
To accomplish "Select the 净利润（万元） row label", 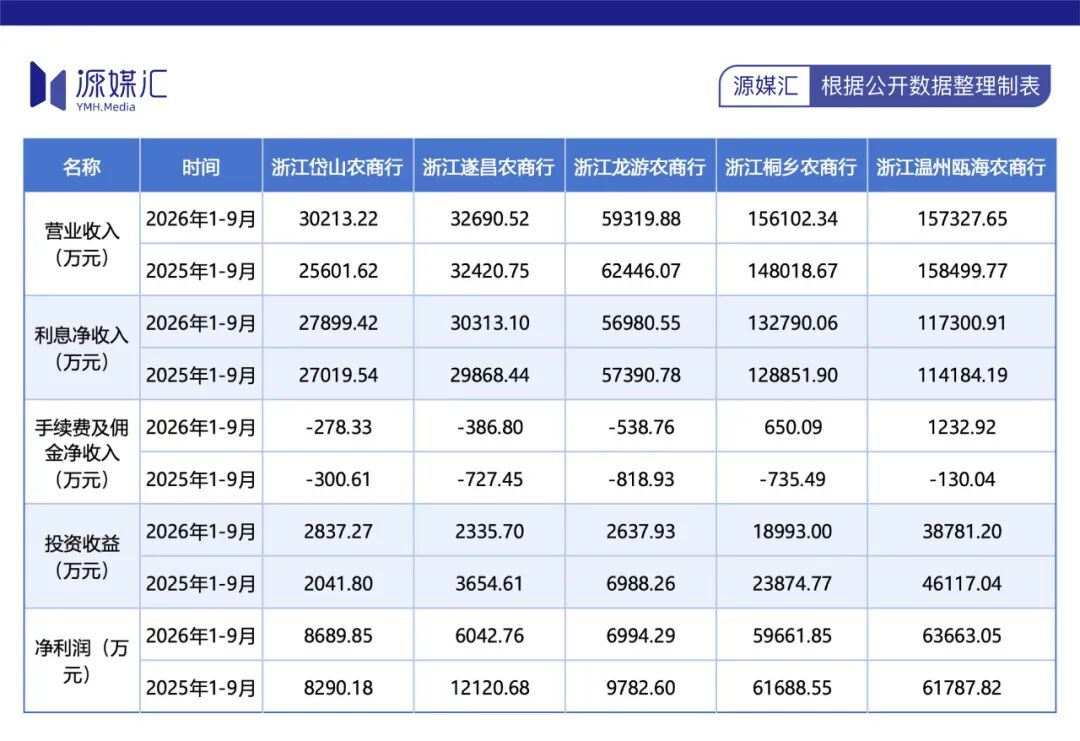I will (x=82, y=660).
